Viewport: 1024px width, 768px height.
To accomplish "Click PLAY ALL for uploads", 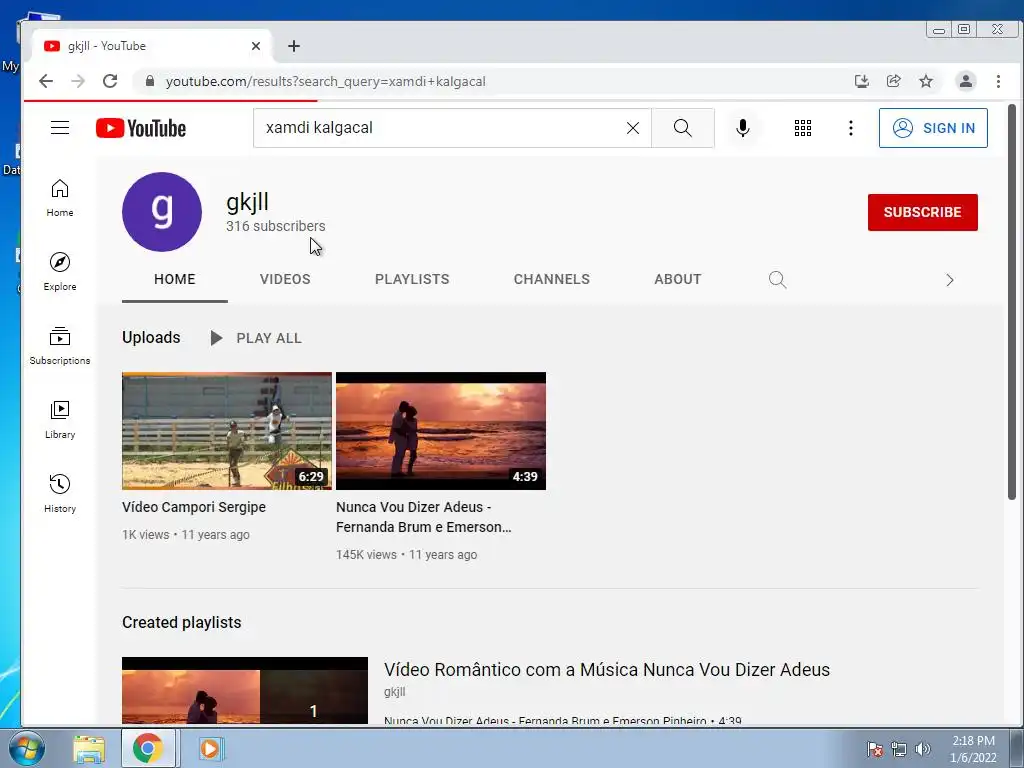I will (256, 338).
